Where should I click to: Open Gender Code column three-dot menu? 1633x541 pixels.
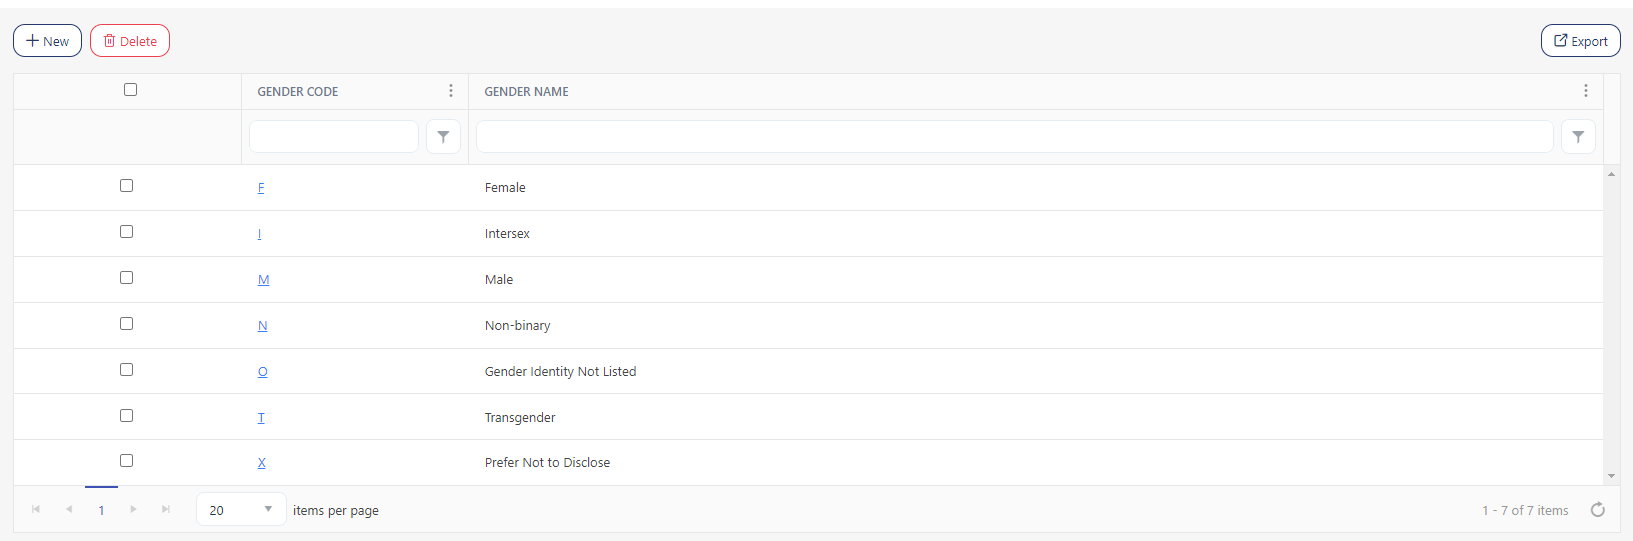coord(451,91)
